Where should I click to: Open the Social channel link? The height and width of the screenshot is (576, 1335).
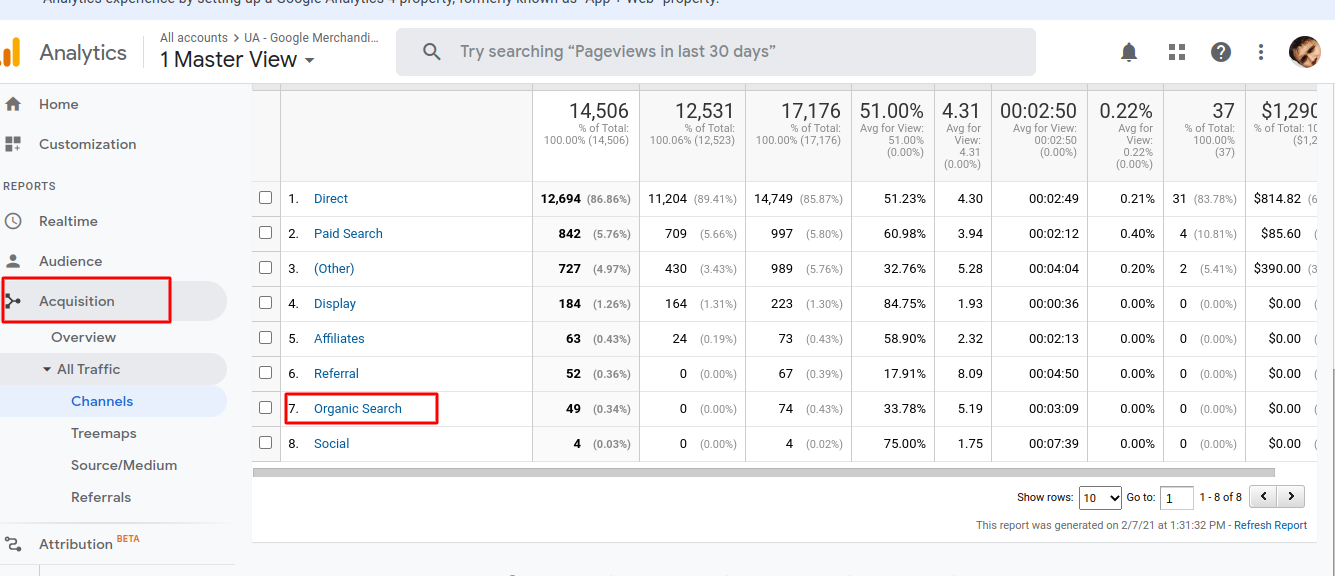(x=331, y=443)
